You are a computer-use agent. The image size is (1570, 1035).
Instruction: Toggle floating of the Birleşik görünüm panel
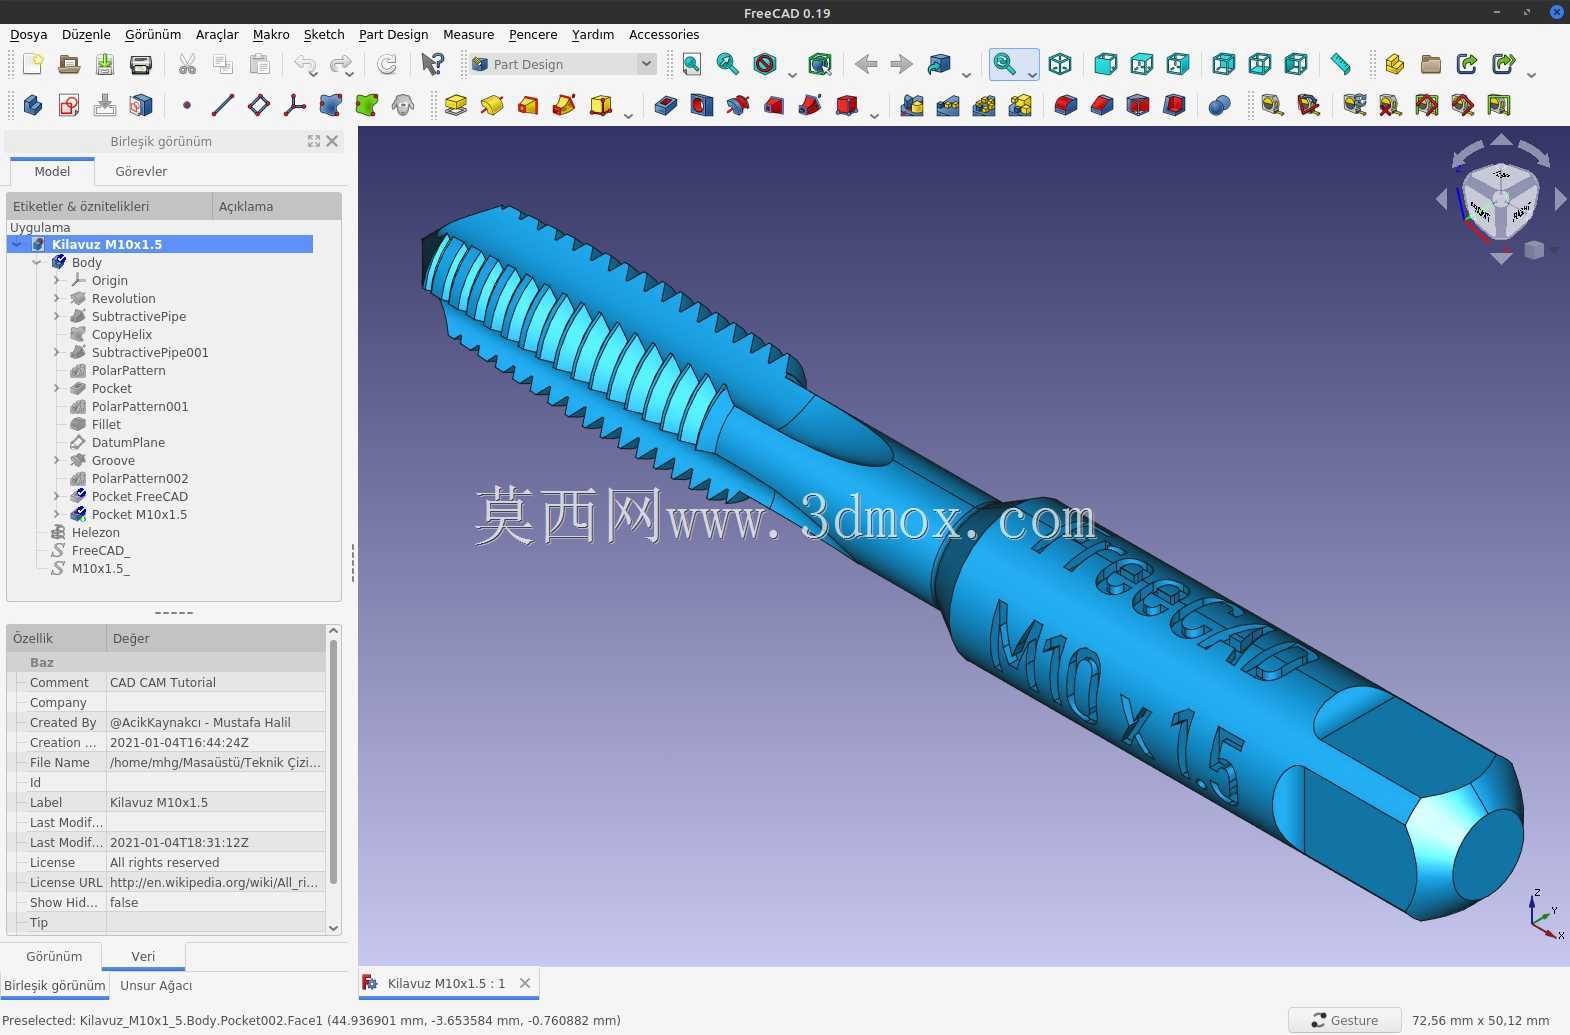(x=314, y=141)
